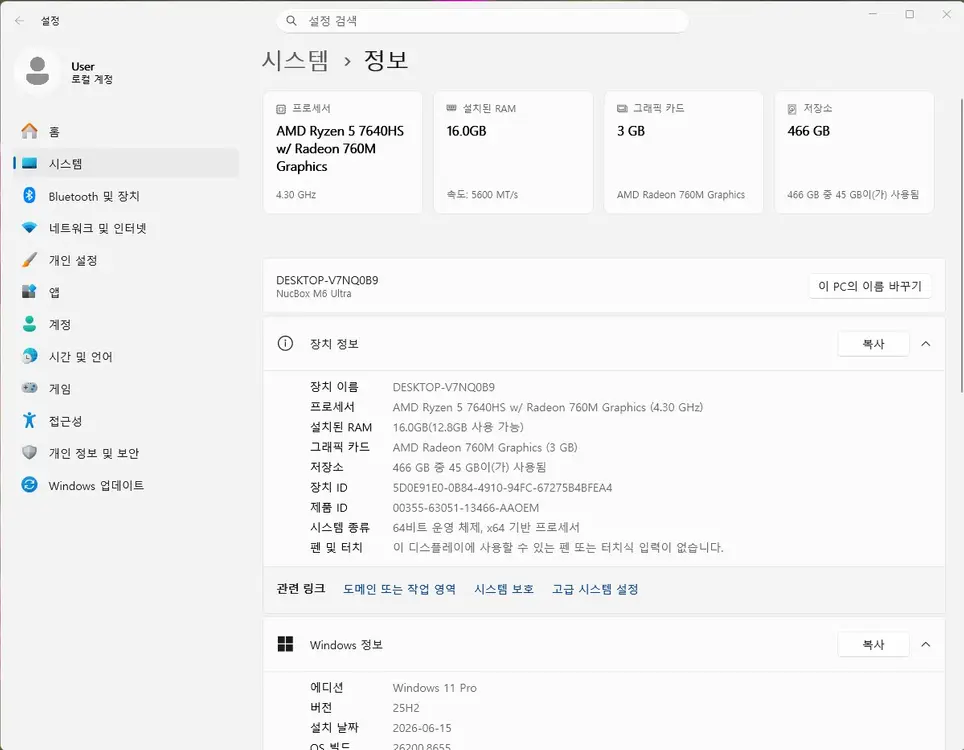Click the 설정 검색 search field
The width and height of the screenshot is (964, 750).
pyautogui.click(x=483, y=21)
